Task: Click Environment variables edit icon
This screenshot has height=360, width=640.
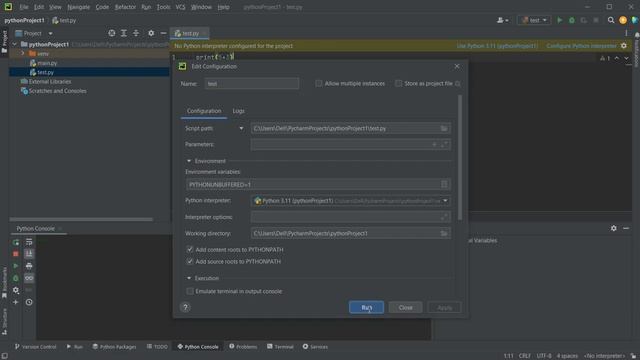Action: pyautogui.click(x=444, y=184)
